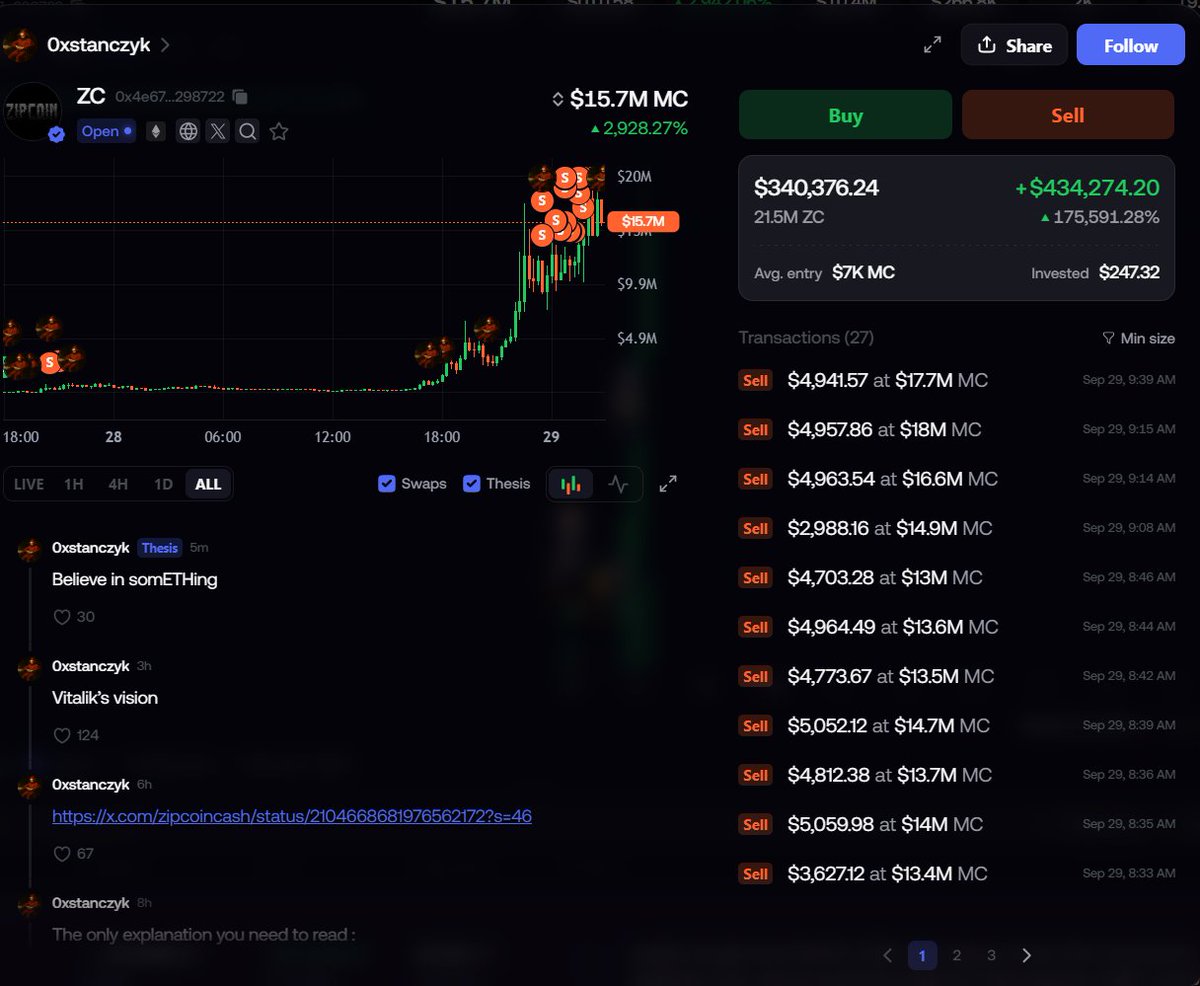Select line chart type
Image resolution: width=1200 pixels, height=986 pixels.
(618, 484)
